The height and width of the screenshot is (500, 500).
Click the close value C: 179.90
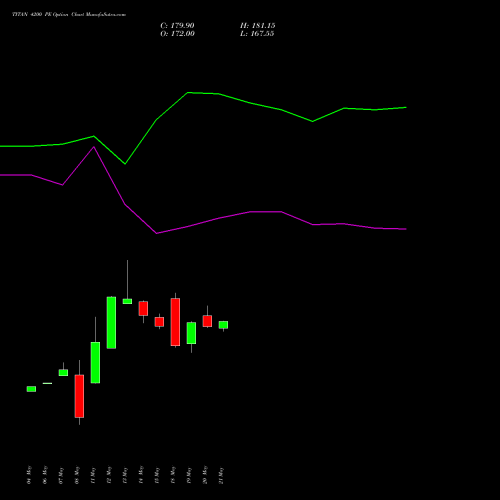point(177,26)
